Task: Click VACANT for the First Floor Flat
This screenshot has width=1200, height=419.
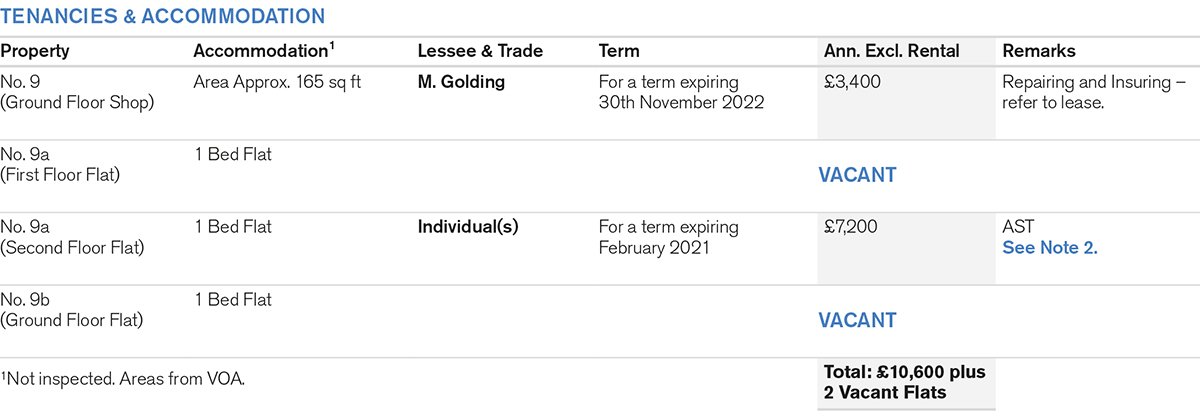Action: [x=857, y=175]
